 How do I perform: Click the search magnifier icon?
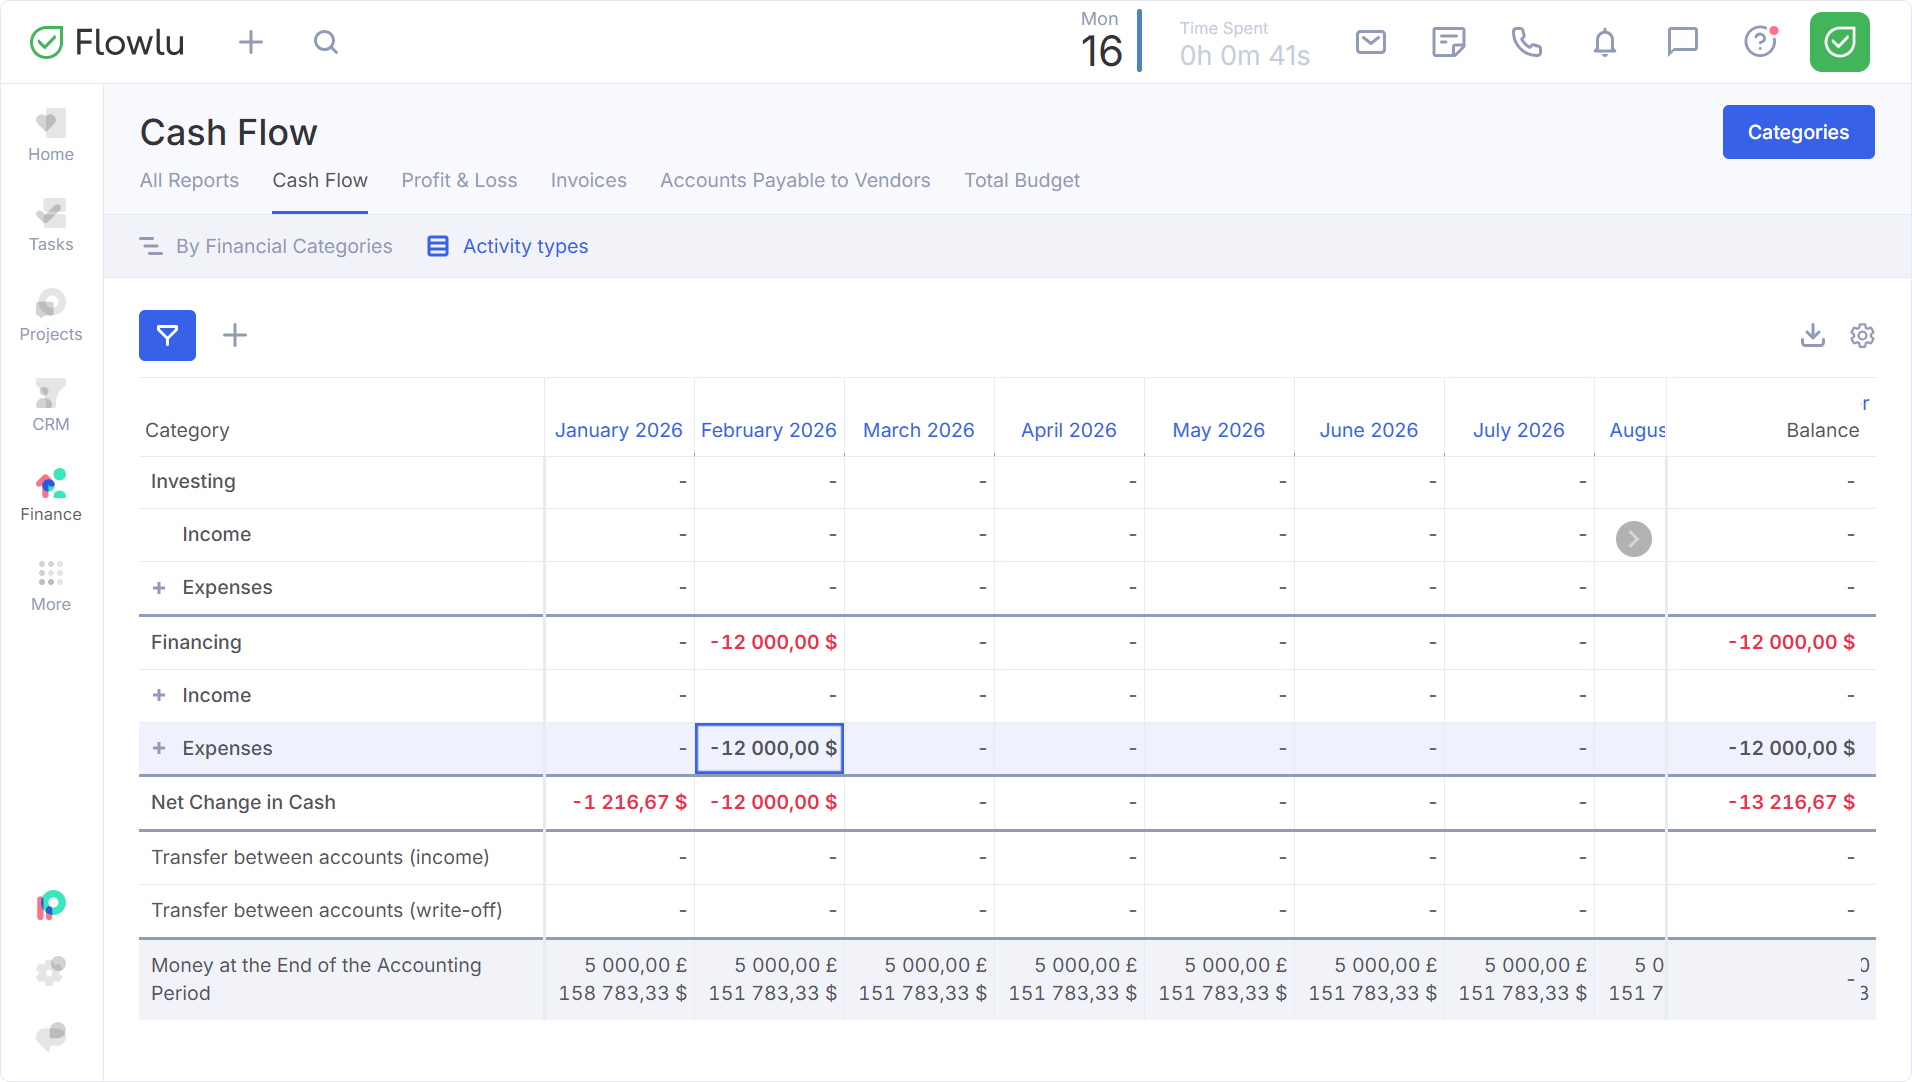pos(325,42)
